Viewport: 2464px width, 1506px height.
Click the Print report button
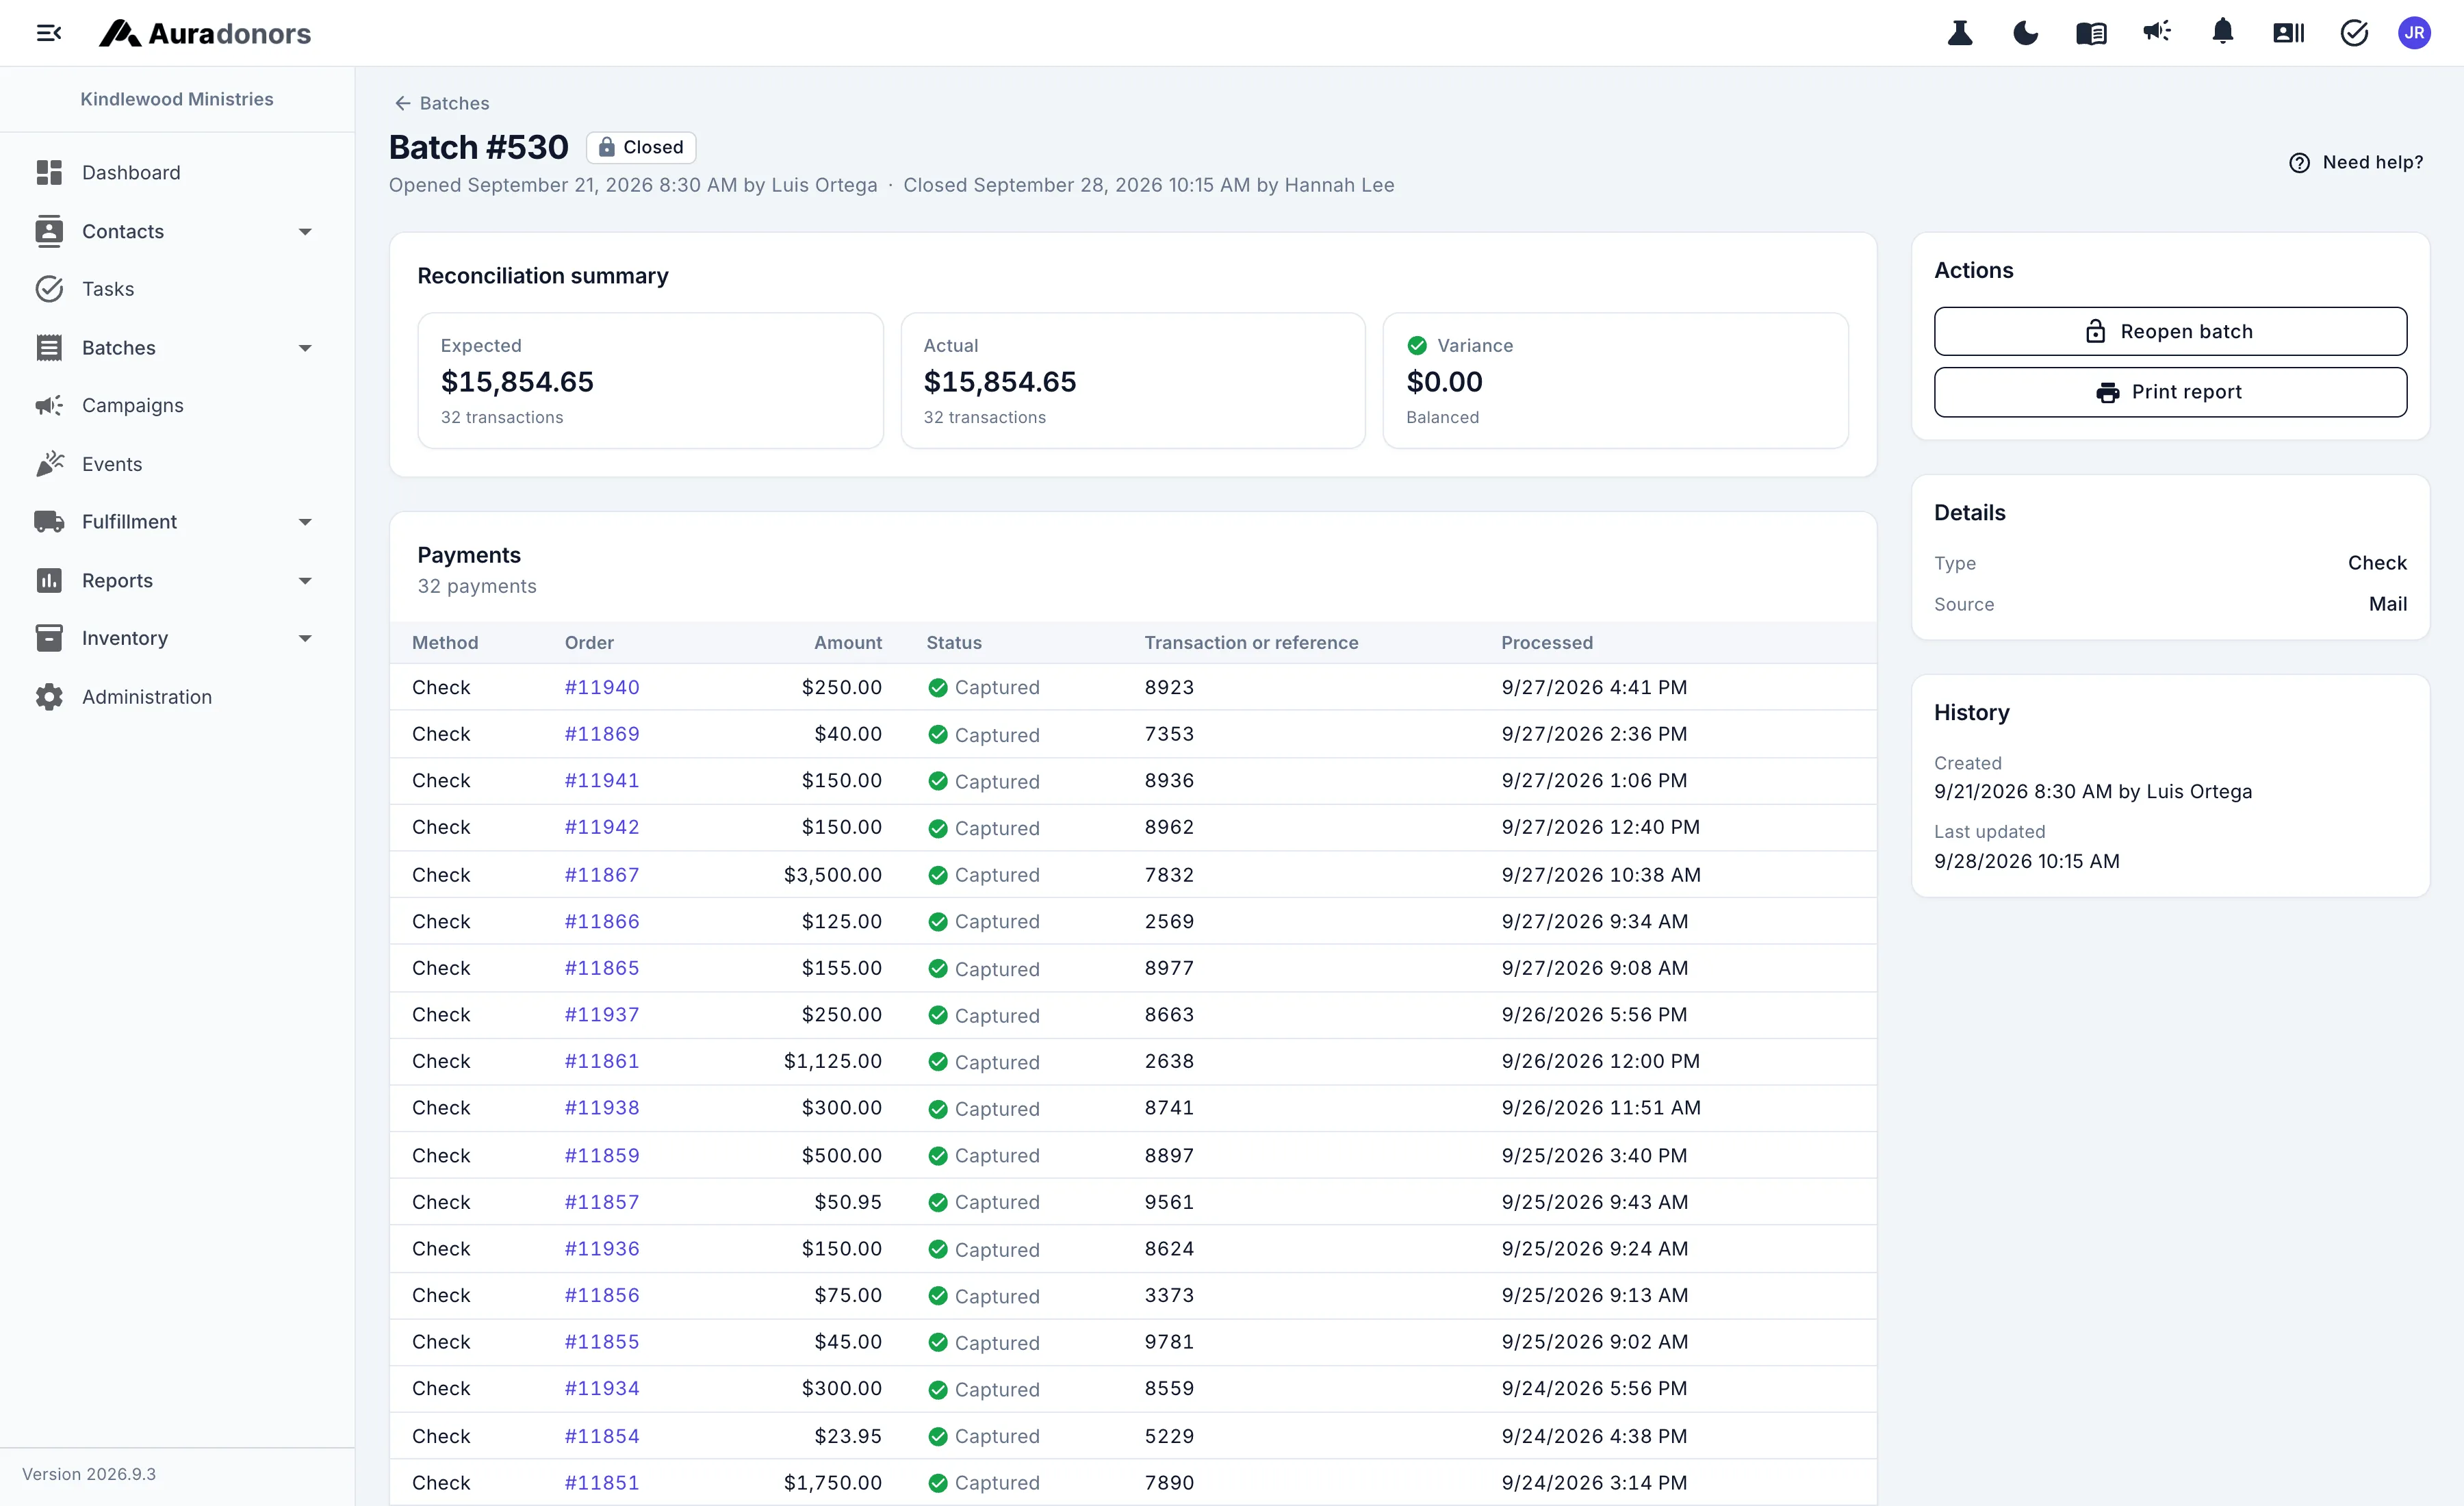2170,392
